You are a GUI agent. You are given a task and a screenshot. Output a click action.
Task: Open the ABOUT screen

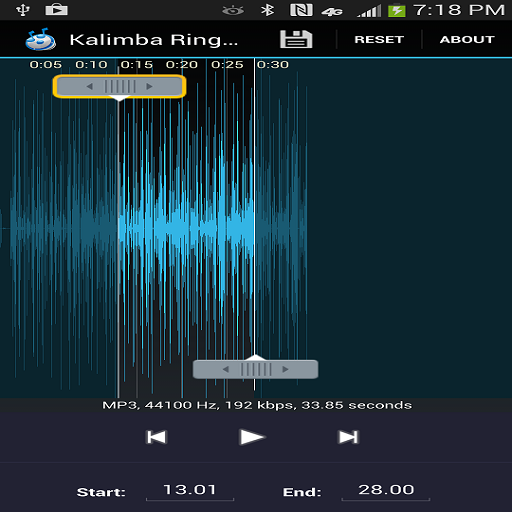coord(467,39)
